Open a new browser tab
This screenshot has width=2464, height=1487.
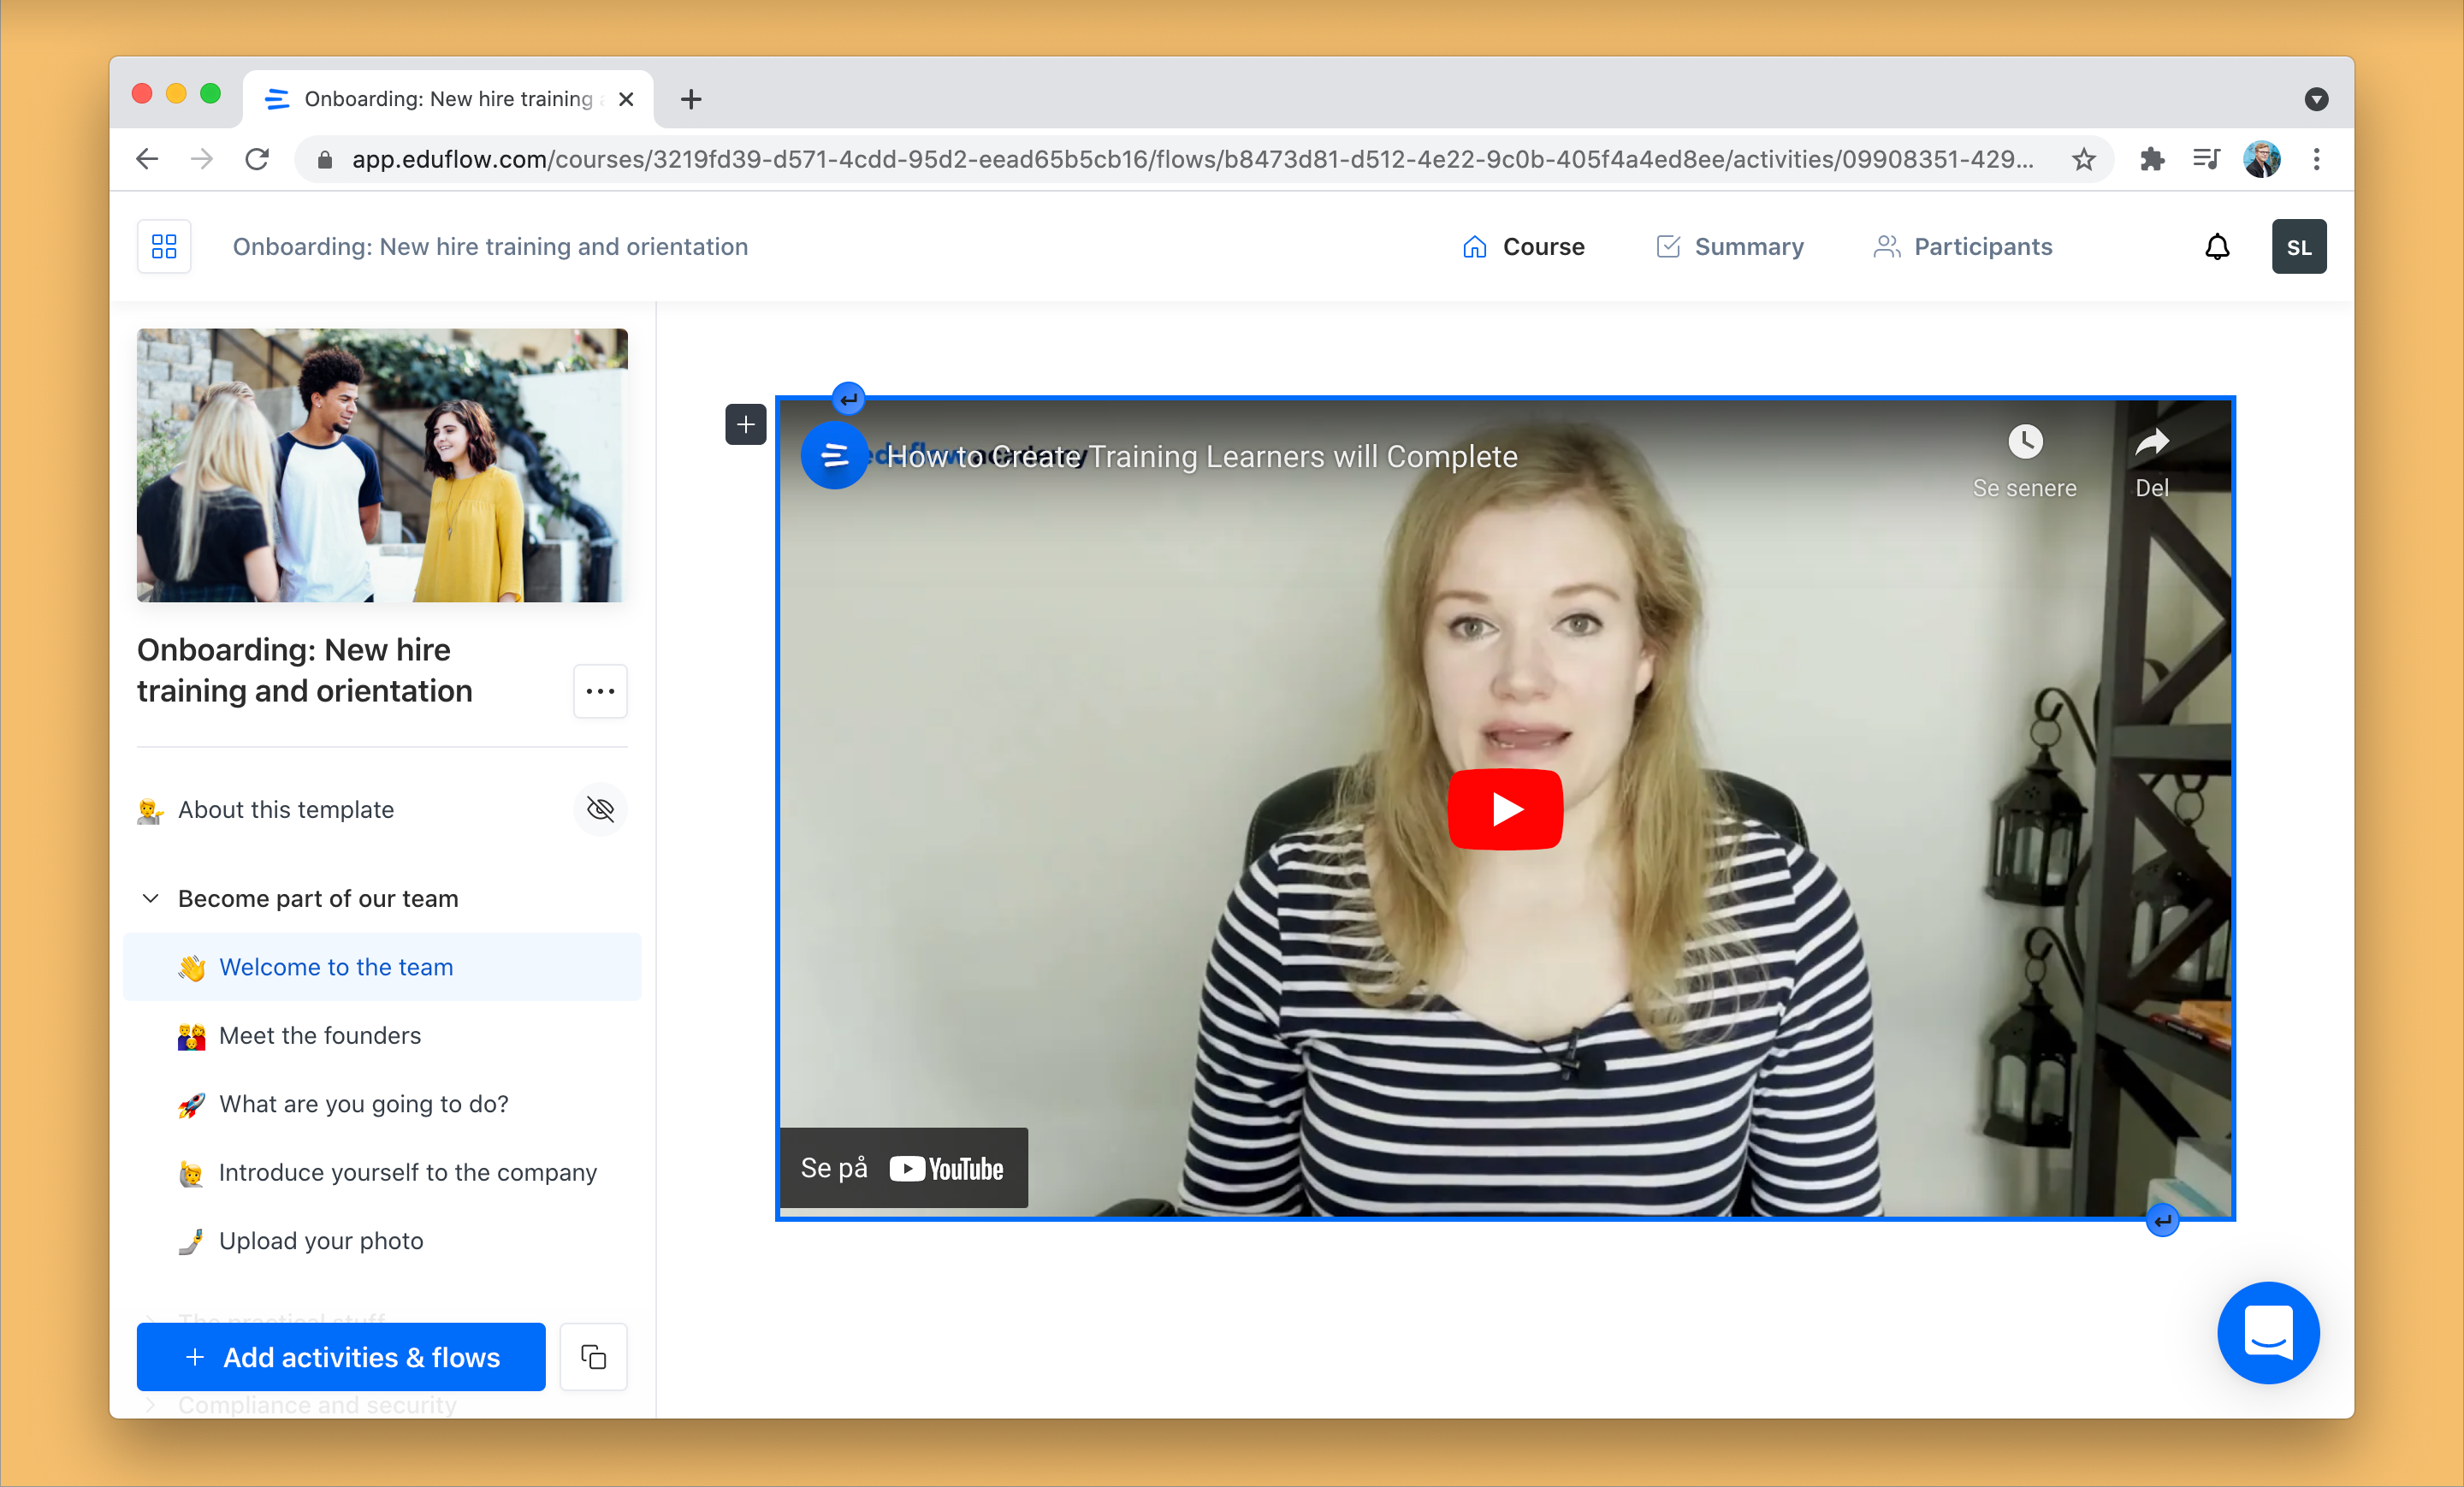691,99
